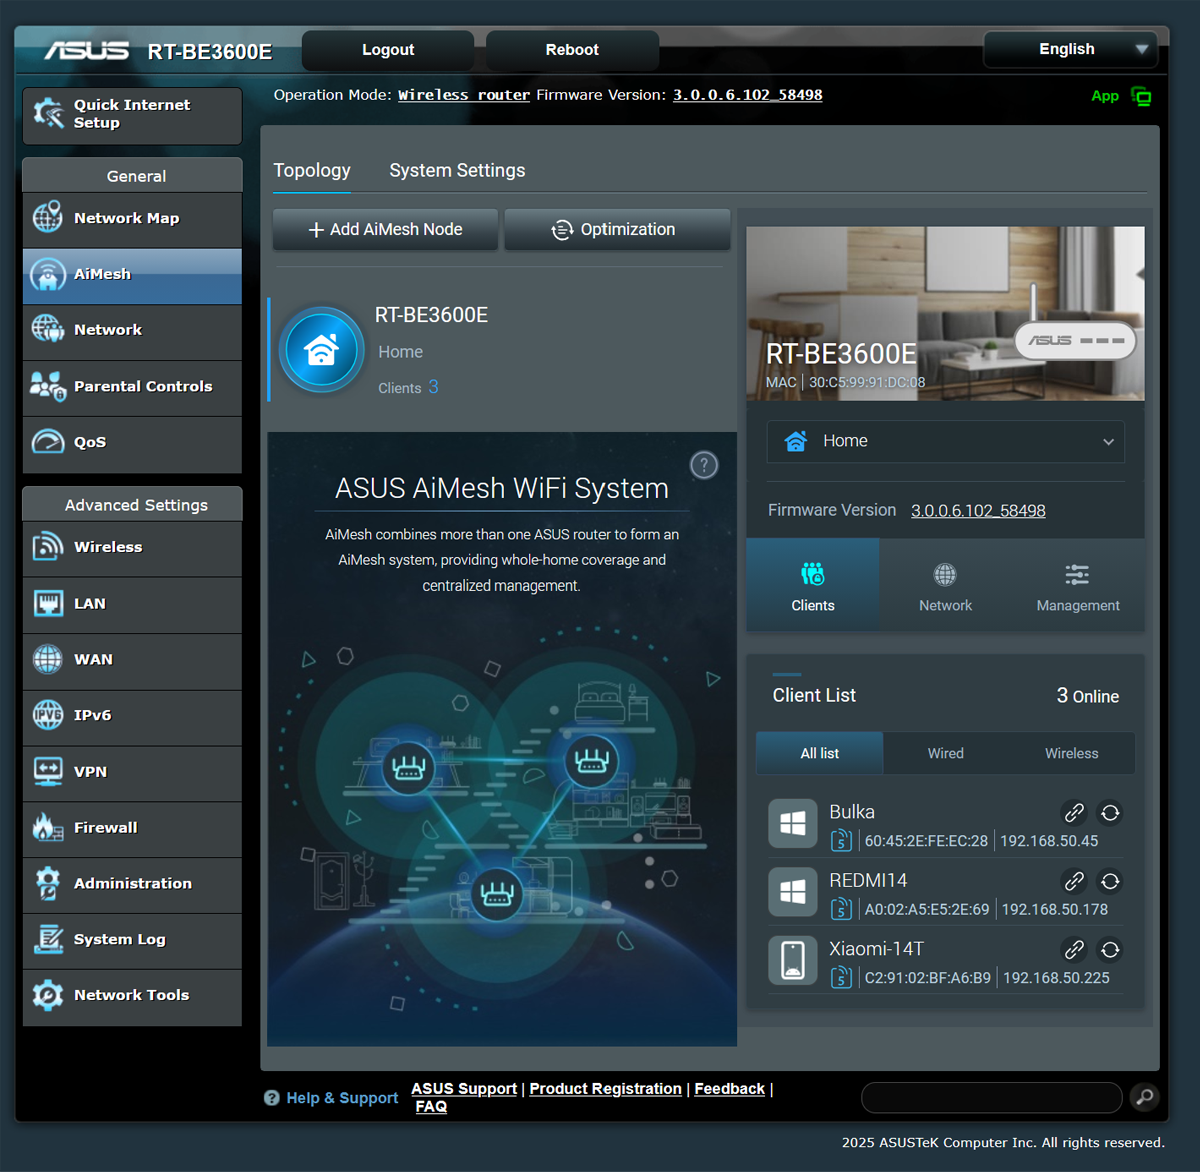Click the search magnifier icon
This screenshot has height=1172, width=1200.
pos(1145,1097)
